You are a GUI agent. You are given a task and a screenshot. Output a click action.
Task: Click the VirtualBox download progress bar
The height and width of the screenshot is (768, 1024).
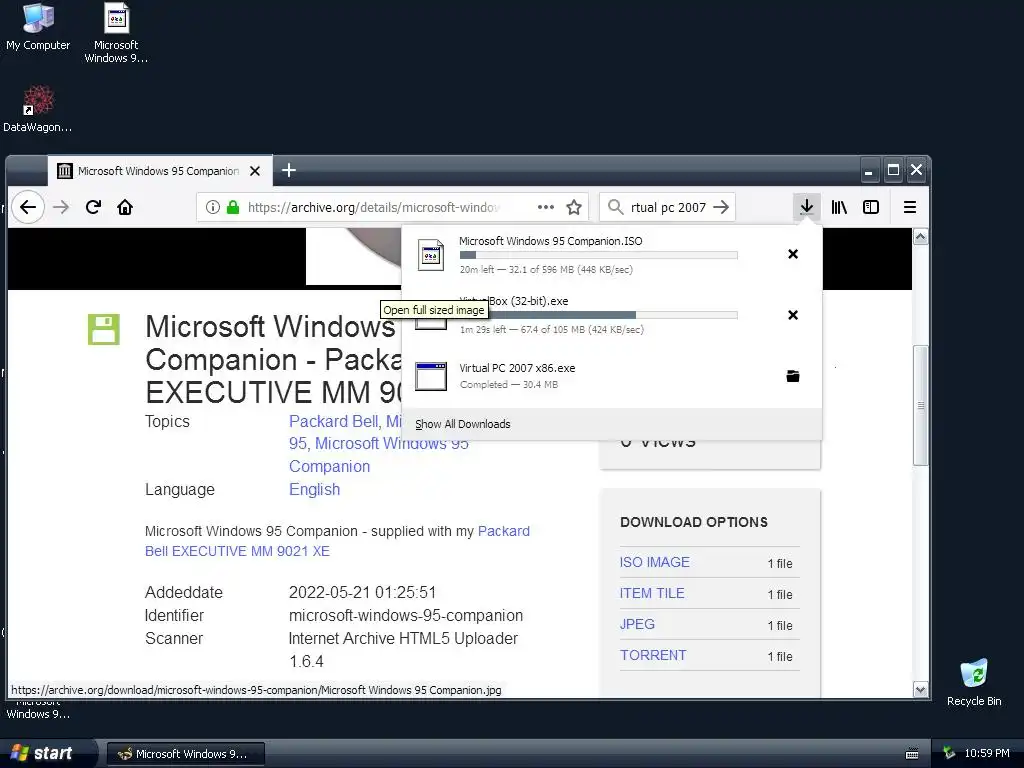click(x=598, y=315)
